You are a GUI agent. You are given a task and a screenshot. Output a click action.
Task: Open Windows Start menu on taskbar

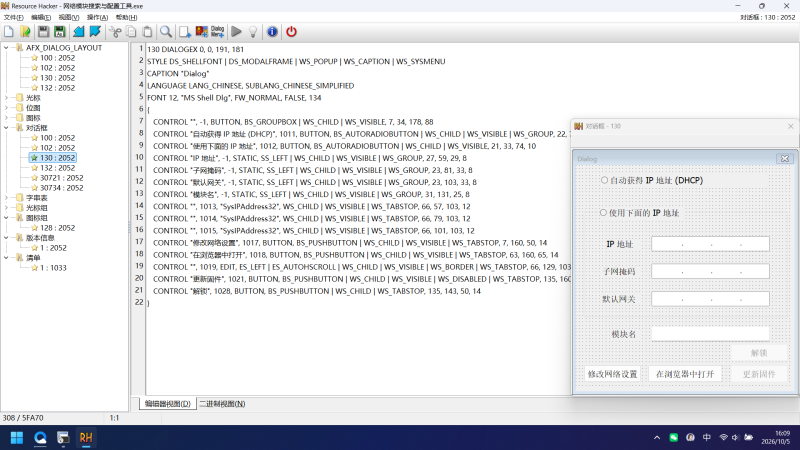(x=17, y=438)
